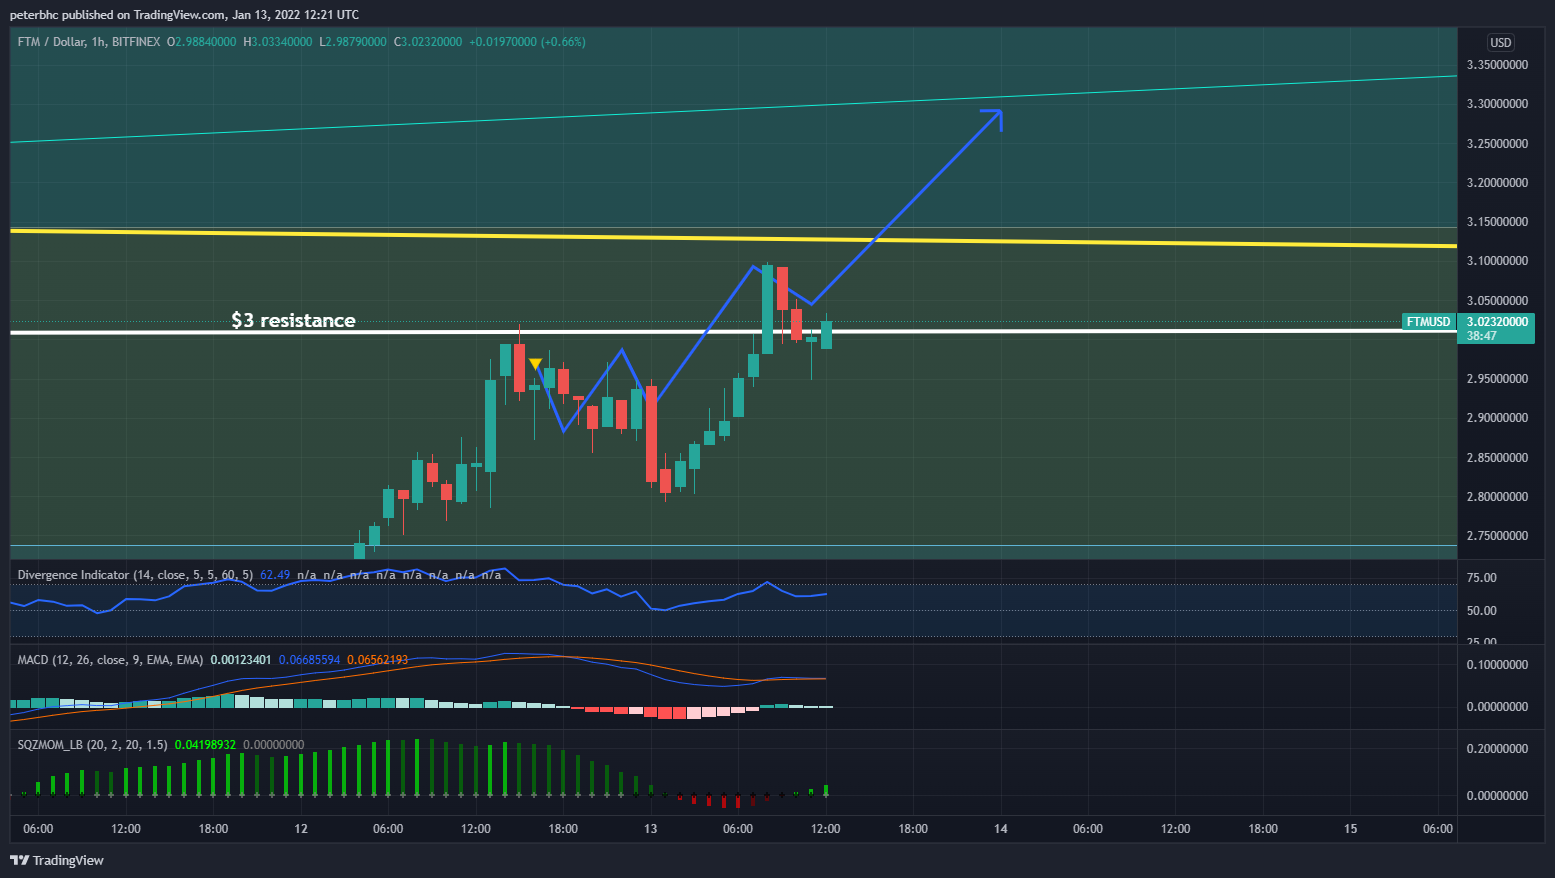This screenshot has height=878, width=1555.
Task: Click the MACD 0.06562193 orange value
Action: coord(378,660)
